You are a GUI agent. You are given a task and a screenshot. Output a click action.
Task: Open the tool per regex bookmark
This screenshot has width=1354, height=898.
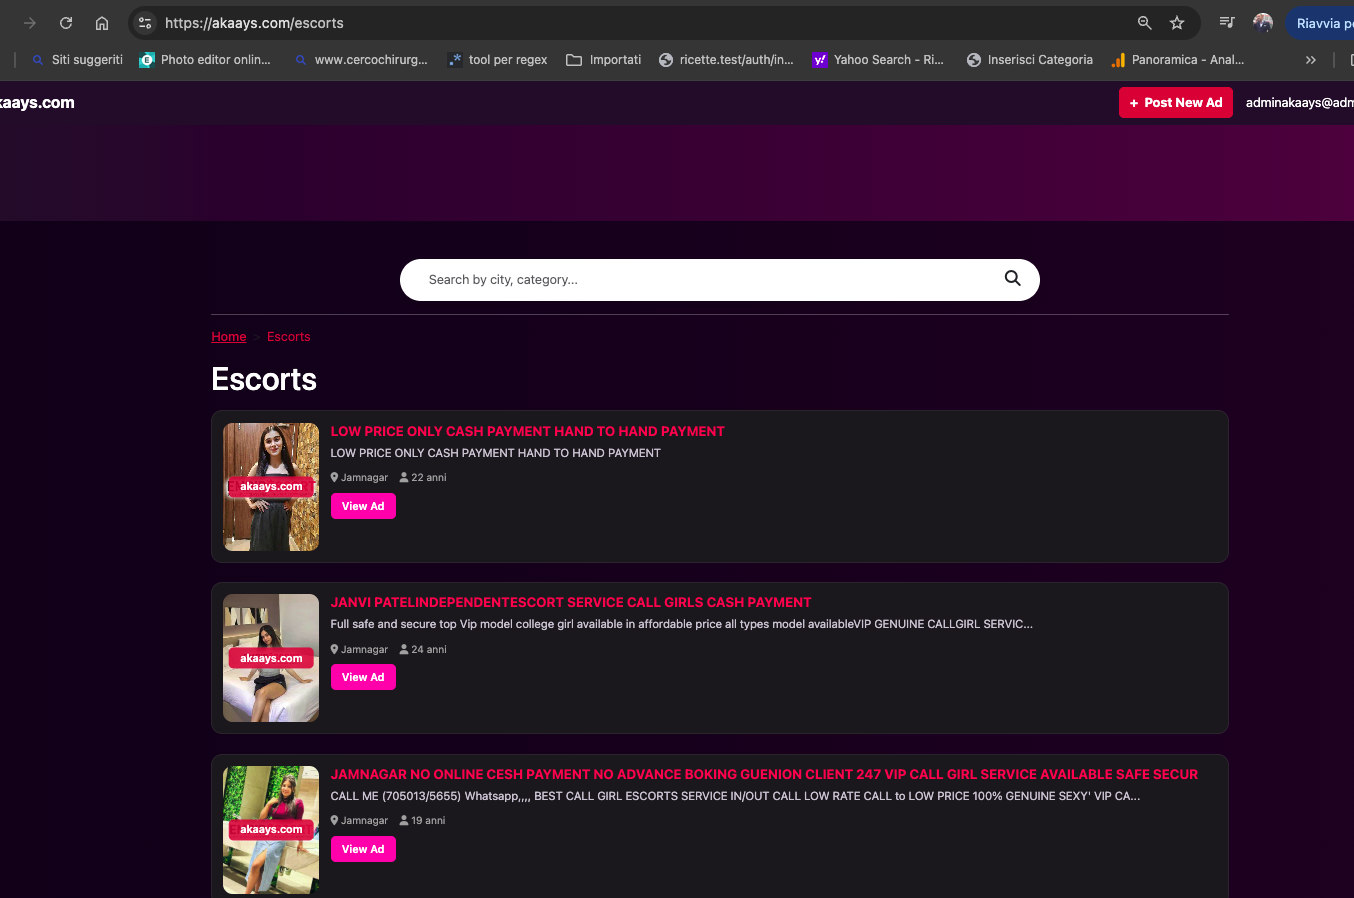click(x=498, y=60)
